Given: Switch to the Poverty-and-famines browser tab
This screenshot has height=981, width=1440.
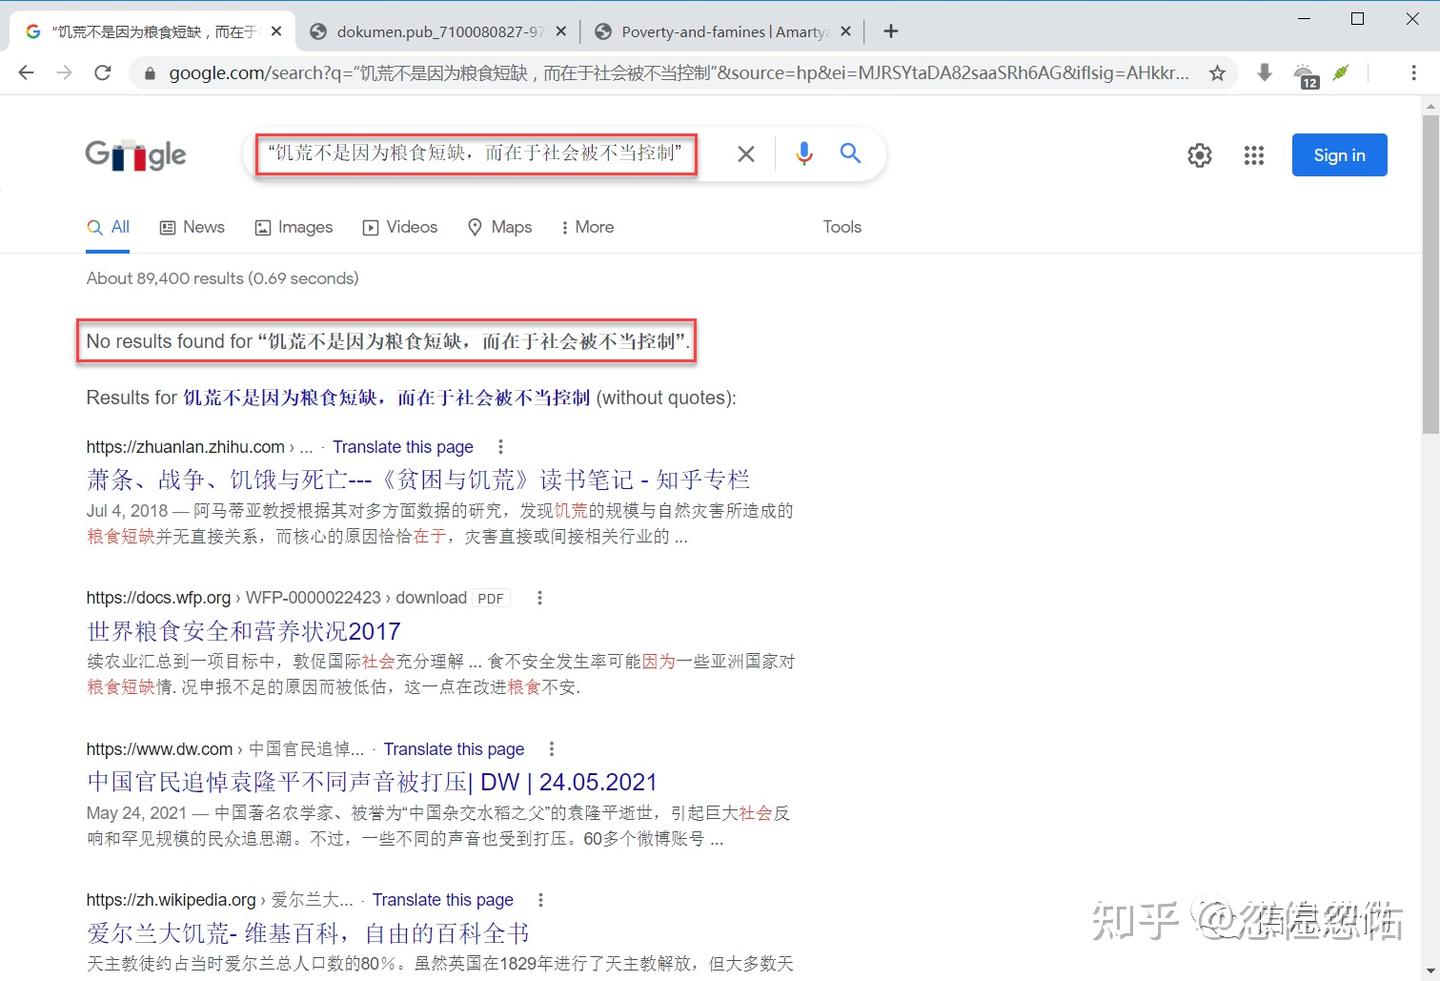Looking at the screenshot, I should click(x=722, y=31).
